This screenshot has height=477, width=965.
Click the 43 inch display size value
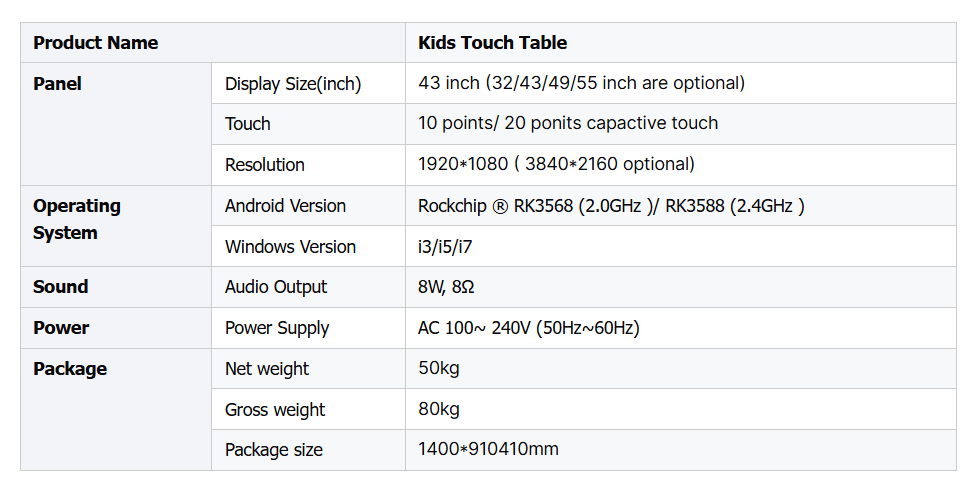[581, 83]
